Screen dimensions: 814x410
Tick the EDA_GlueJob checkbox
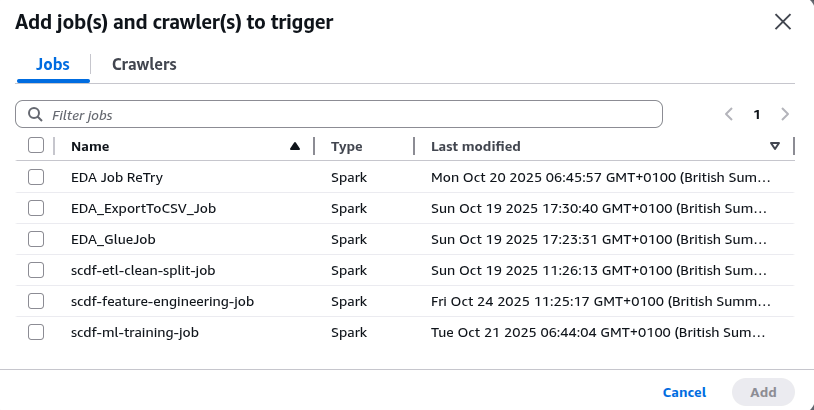pyautogui.click(x=36, y=239)
